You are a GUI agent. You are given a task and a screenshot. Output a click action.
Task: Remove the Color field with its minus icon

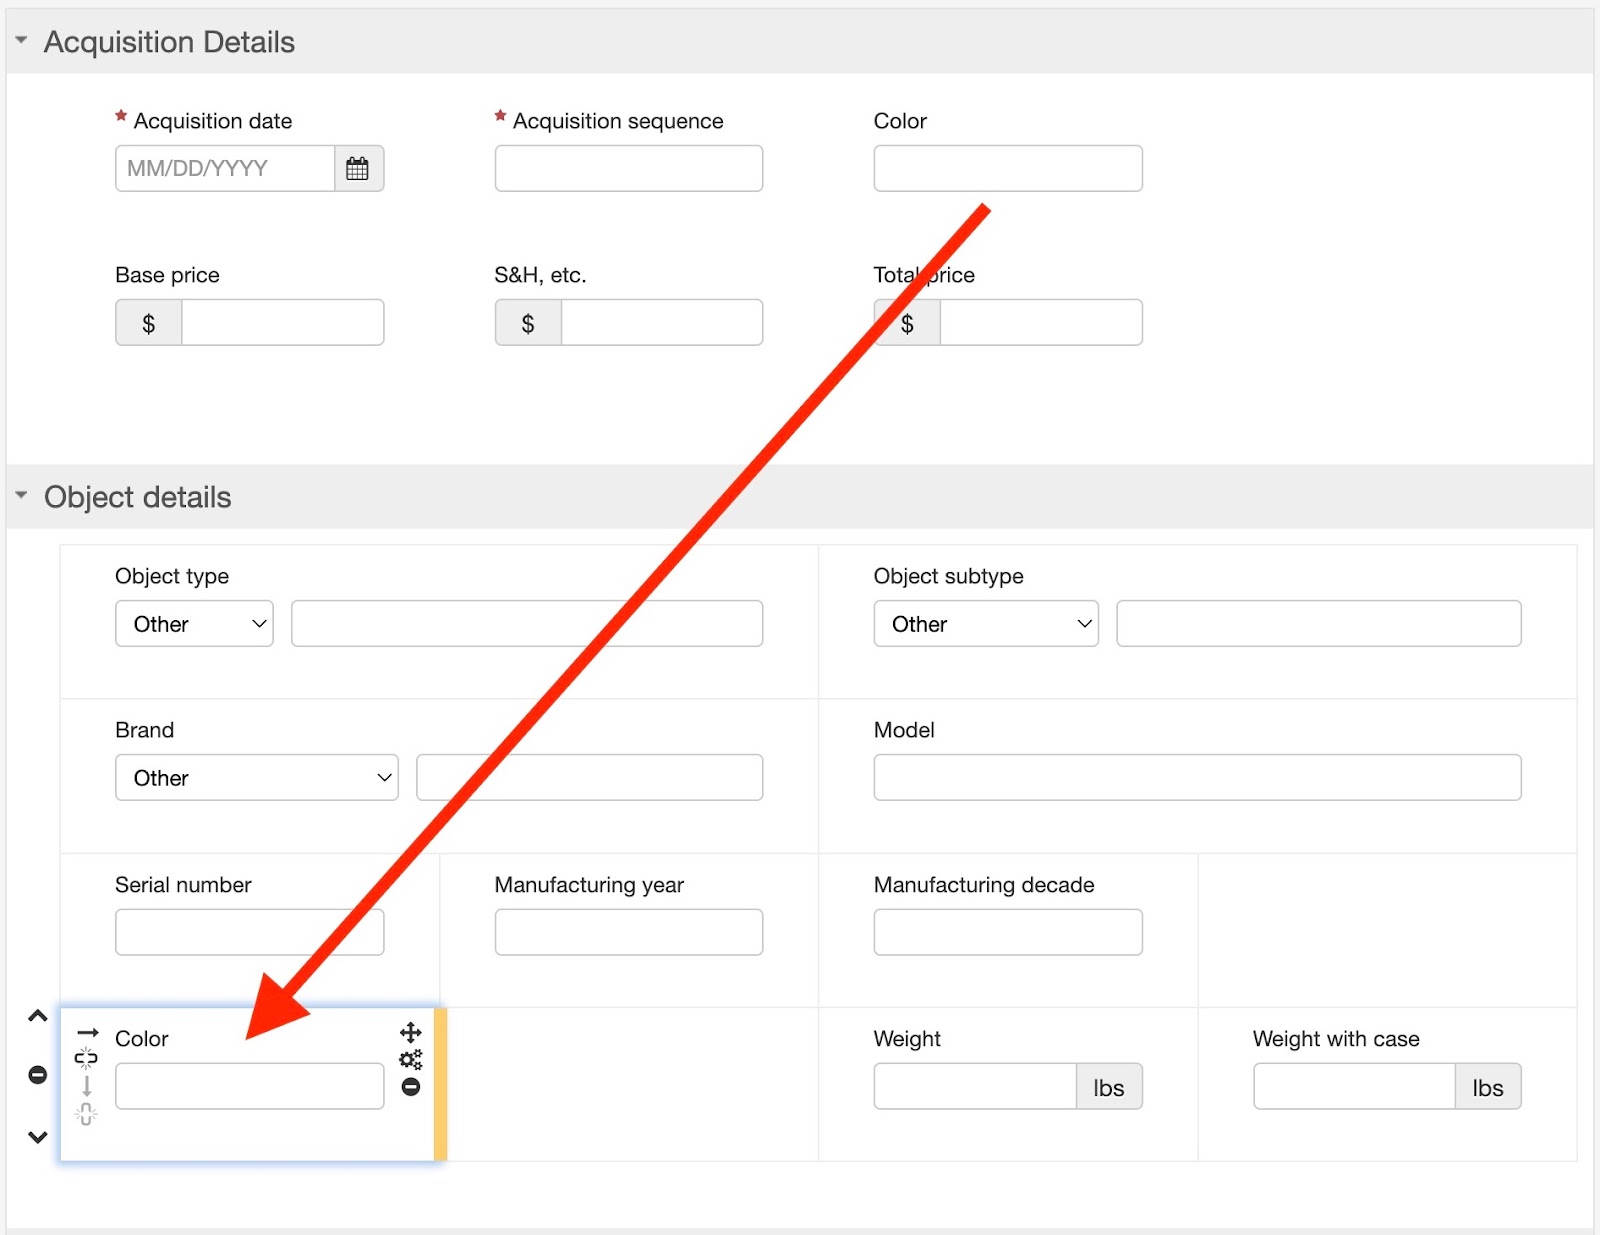pyautogui.click(x=410, y=1086)
